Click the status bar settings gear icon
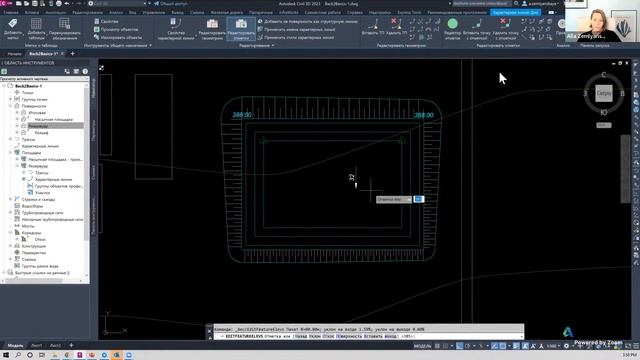Viewport: 640px width, 360px height. point(566,346)
